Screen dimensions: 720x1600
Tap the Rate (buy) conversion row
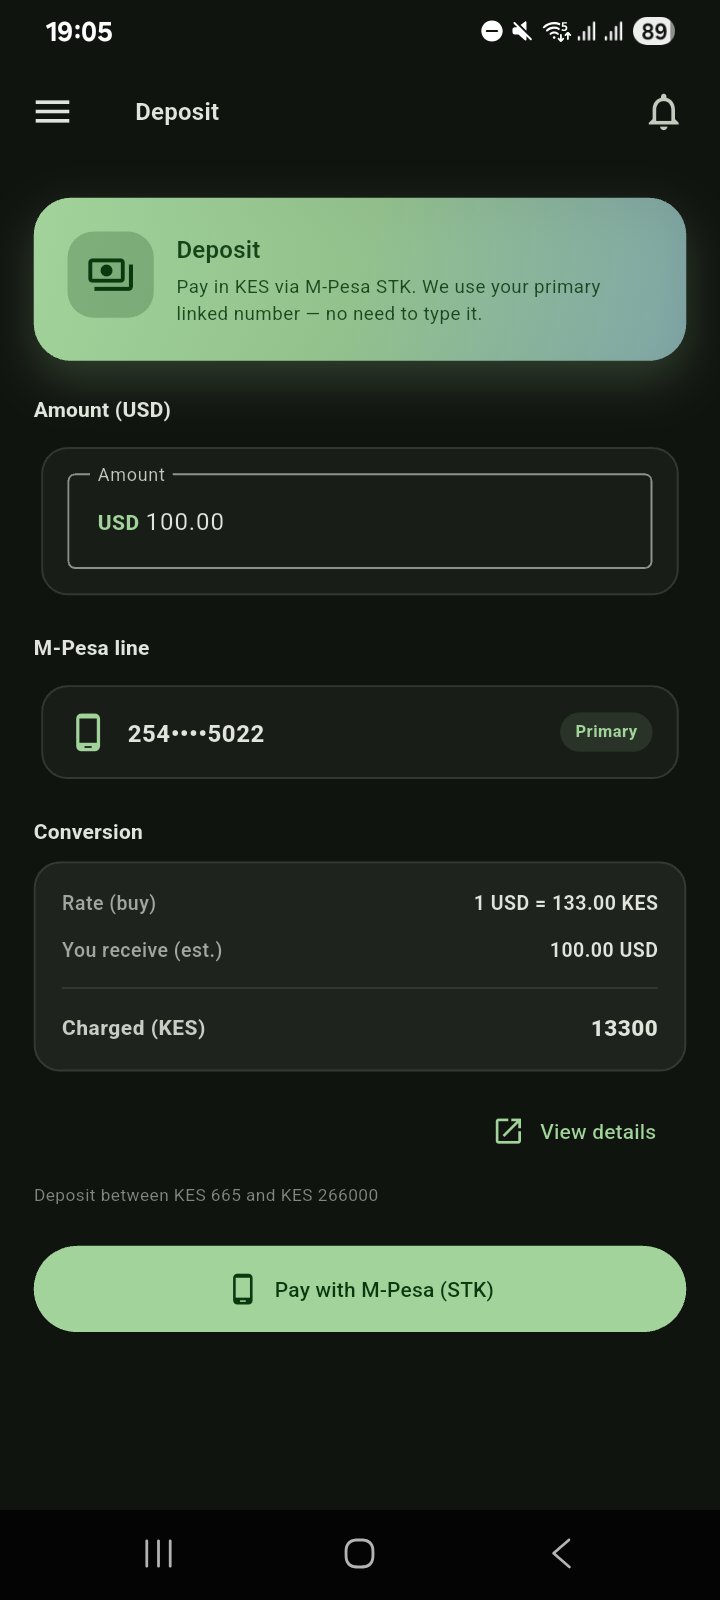[x=360, y=903]
